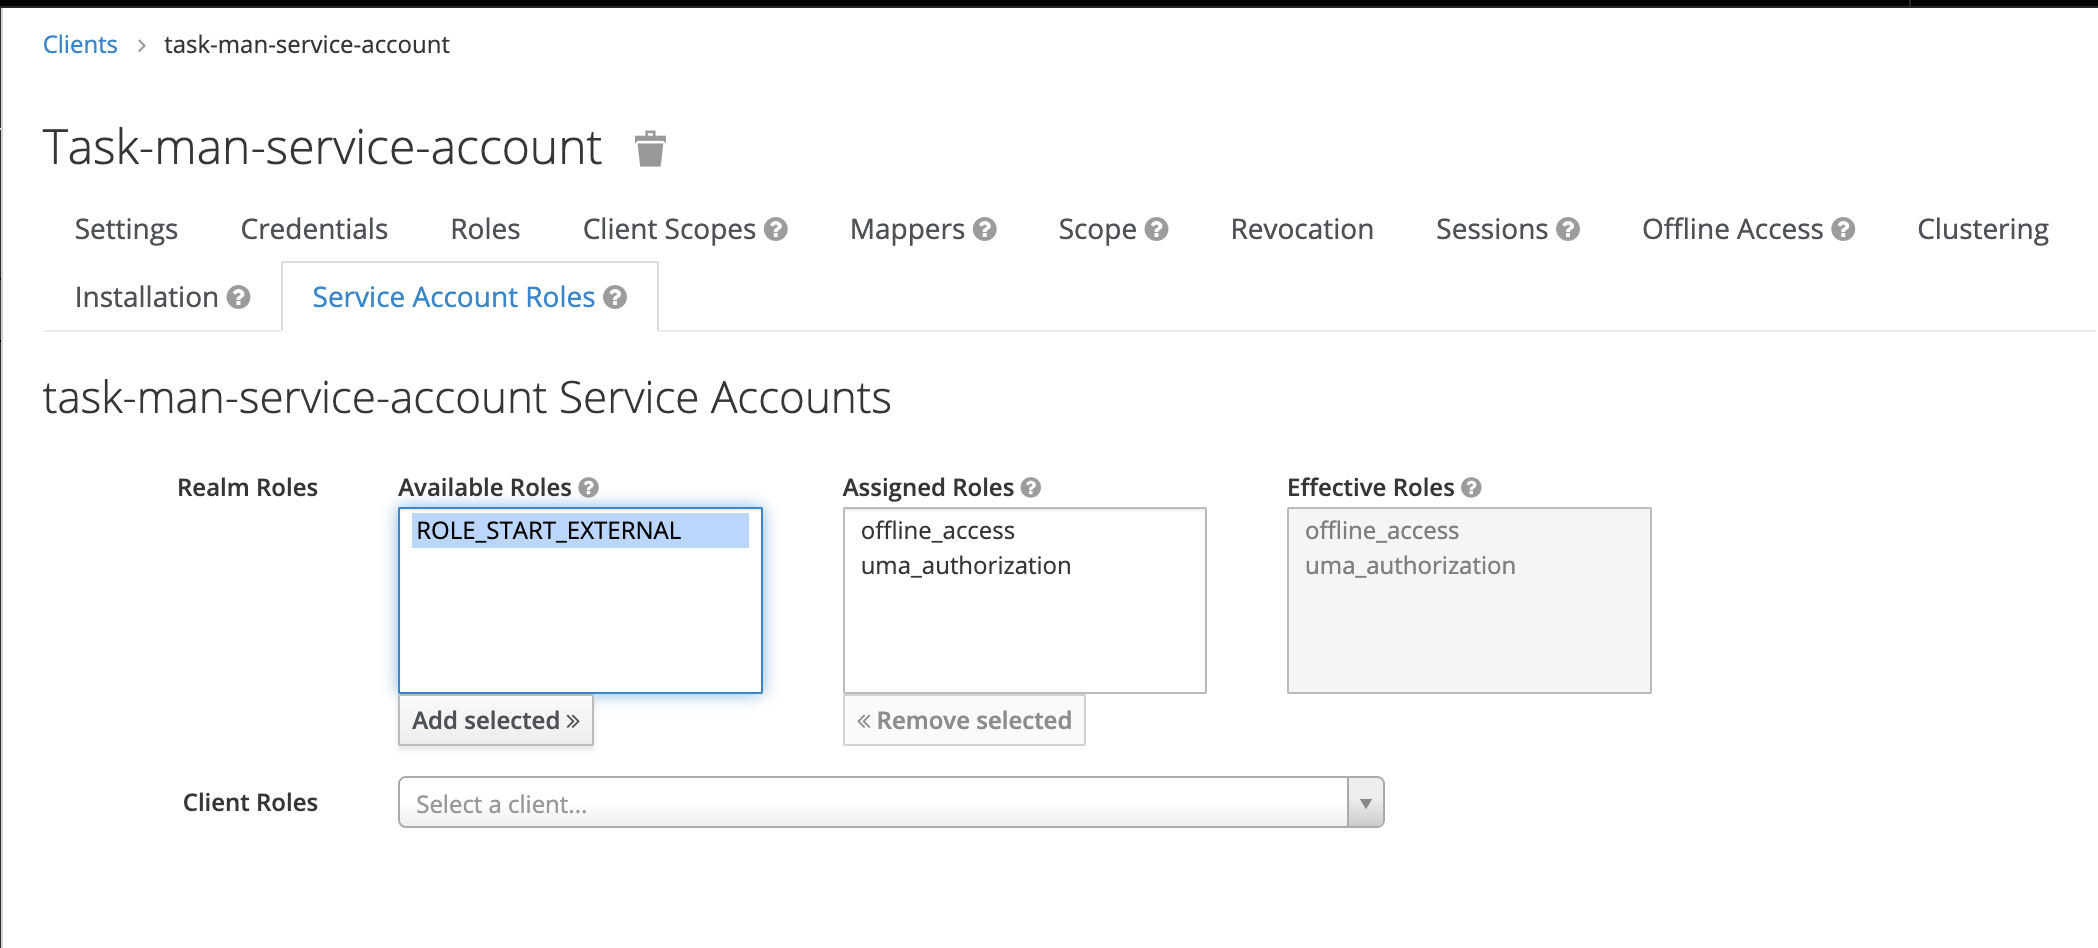Click help icon next to Installation
This screenshot has width=2098, height=948.
(x=238, y=297)
